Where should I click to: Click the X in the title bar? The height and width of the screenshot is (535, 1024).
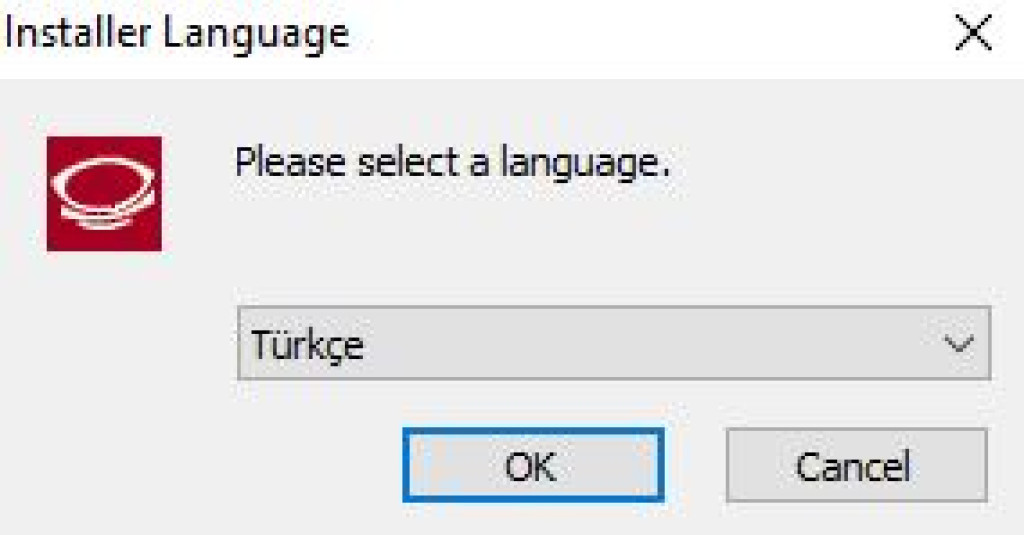tap(973, 35)
